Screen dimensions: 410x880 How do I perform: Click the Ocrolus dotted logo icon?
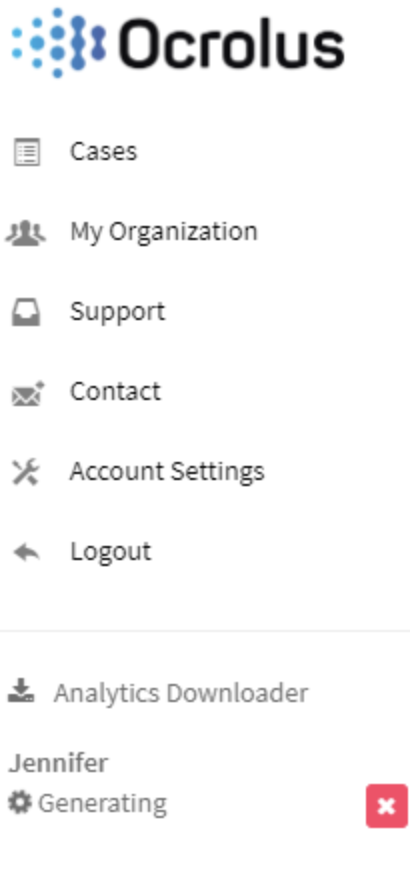click(58, 43)
